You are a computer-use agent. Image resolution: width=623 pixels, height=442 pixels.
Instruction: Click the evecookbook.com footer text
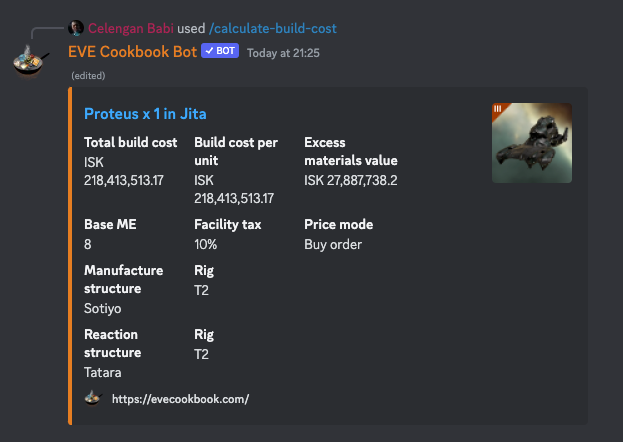pos(180,399)
